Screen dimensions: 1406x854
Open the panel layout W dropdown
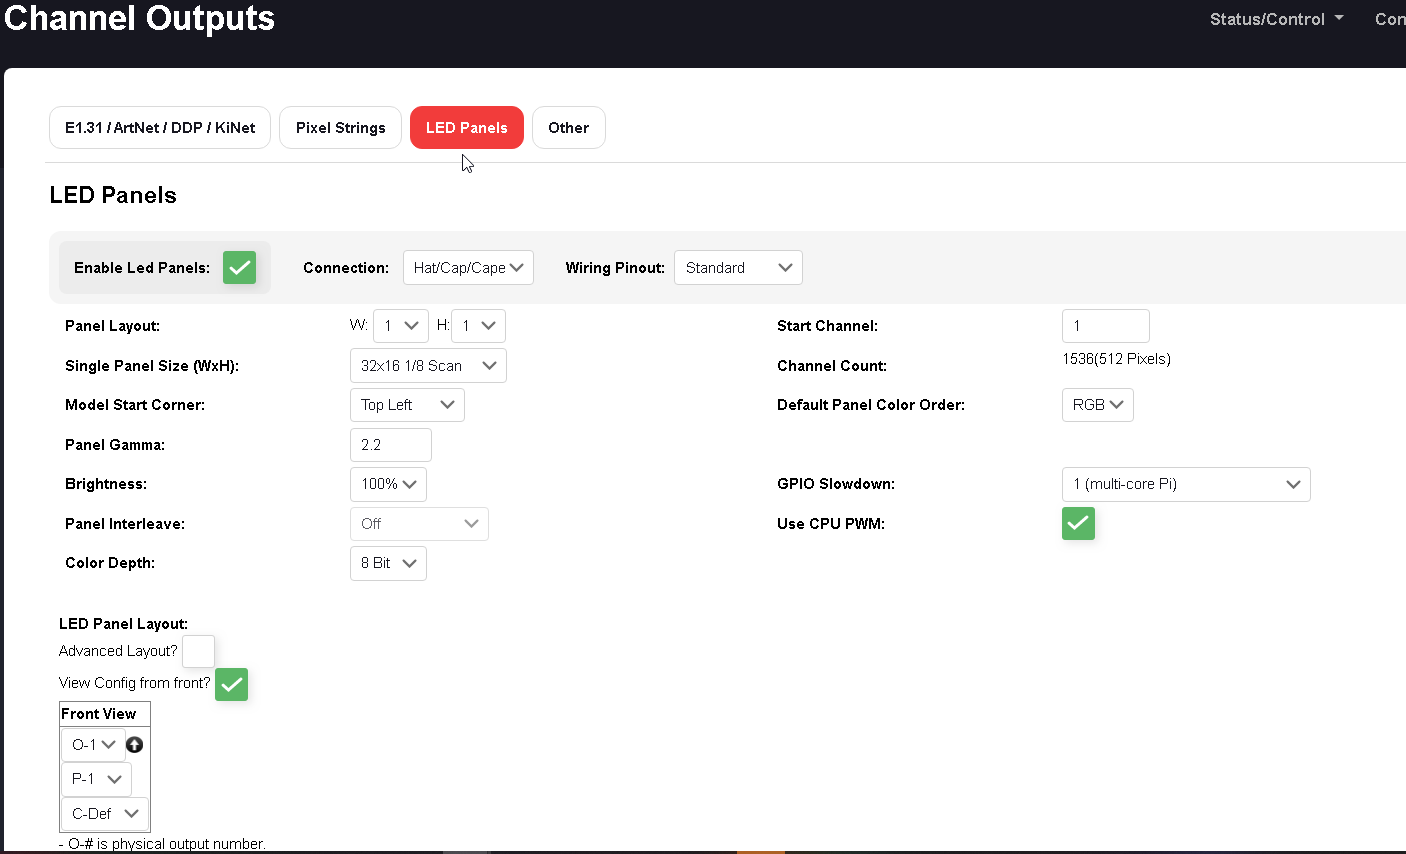click(x=400, y=325)
